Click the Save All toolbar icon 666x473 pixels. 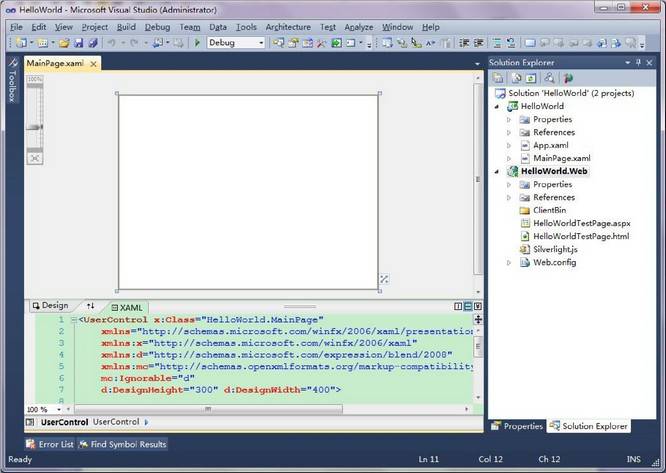(93, 42)
